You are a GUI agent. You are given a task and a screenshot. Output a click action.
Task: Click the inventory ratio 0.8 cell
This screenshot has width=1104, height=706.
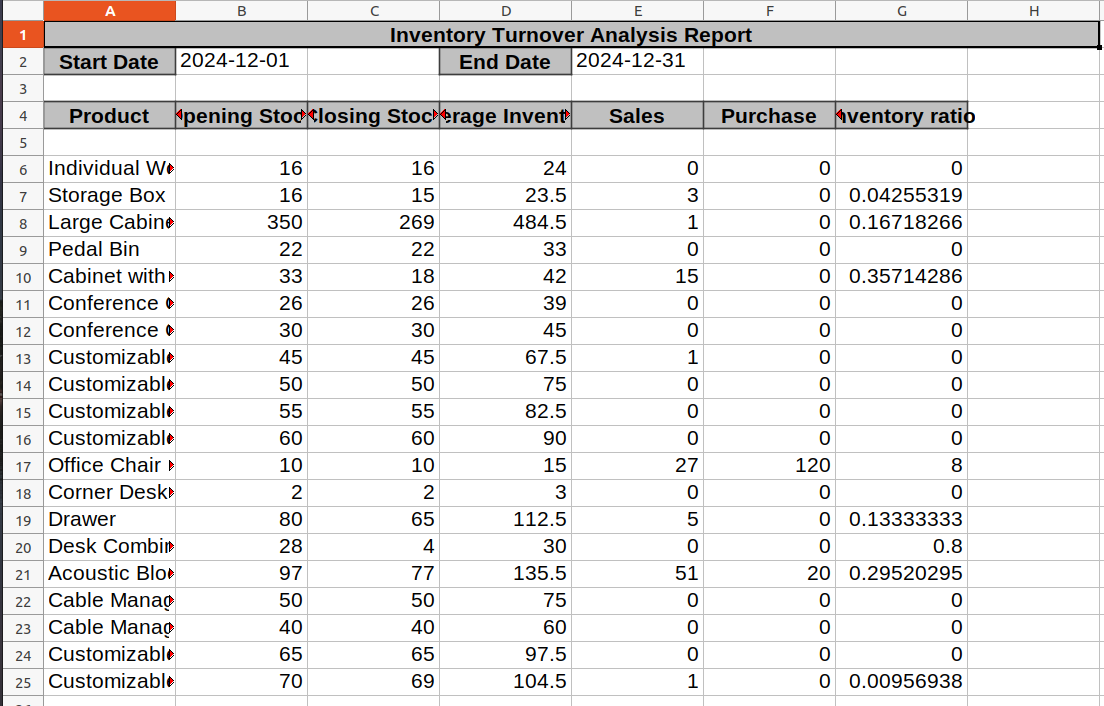901,547
